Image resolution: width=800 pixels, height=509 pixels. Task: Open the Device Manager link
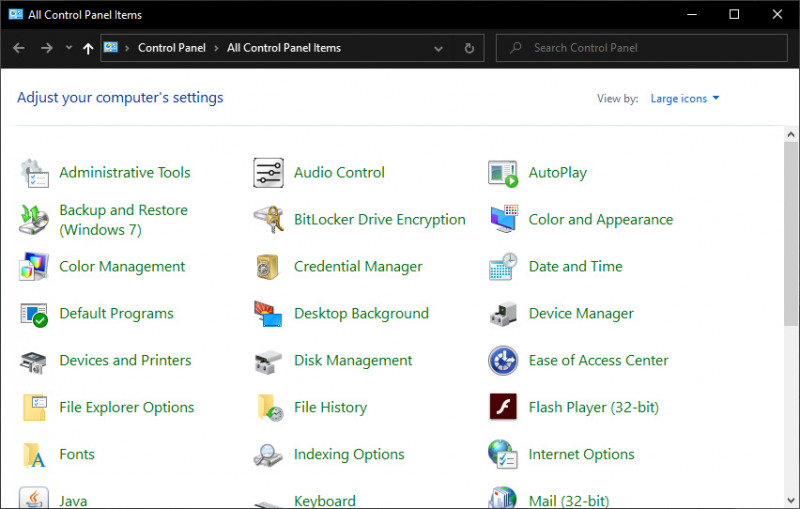[581, 314]
